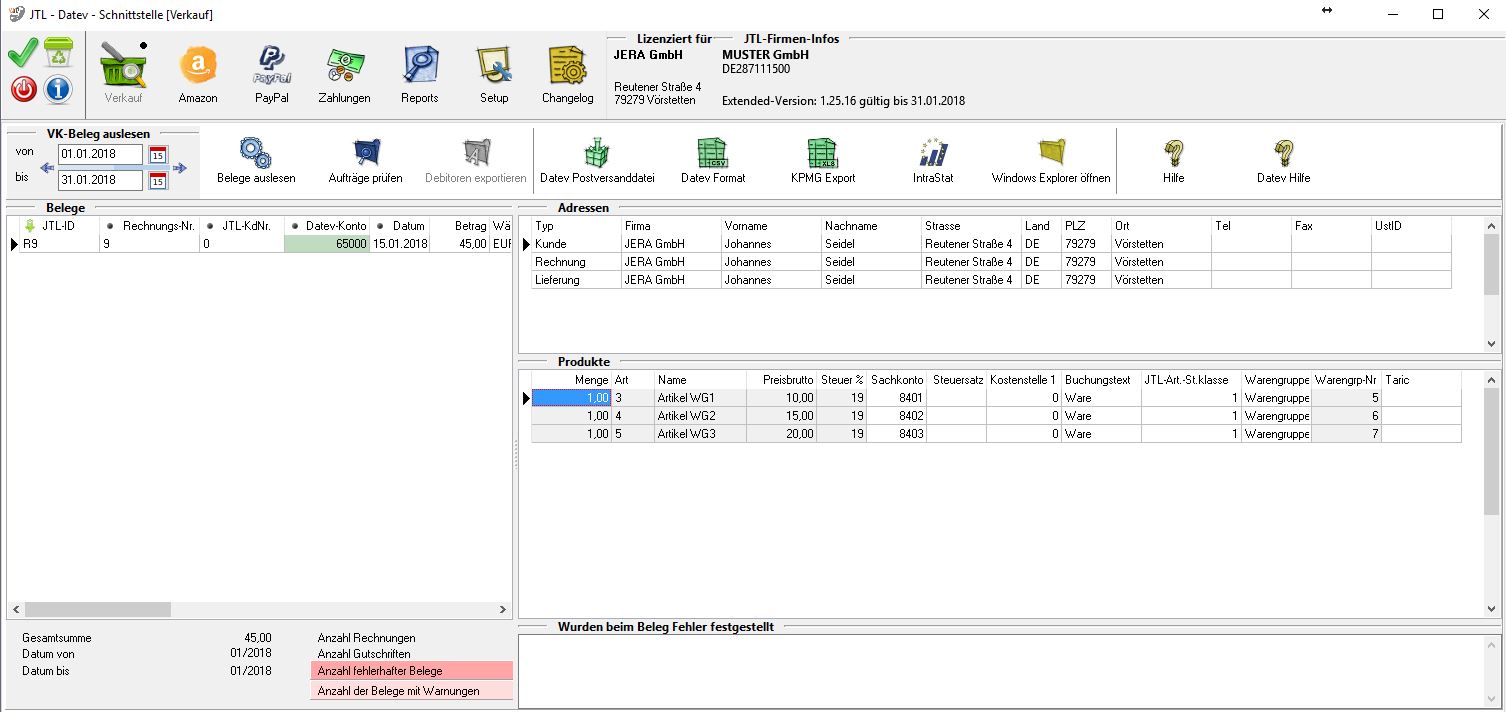
Task: Open the Reports section
Action: click(x=420, y=74)
